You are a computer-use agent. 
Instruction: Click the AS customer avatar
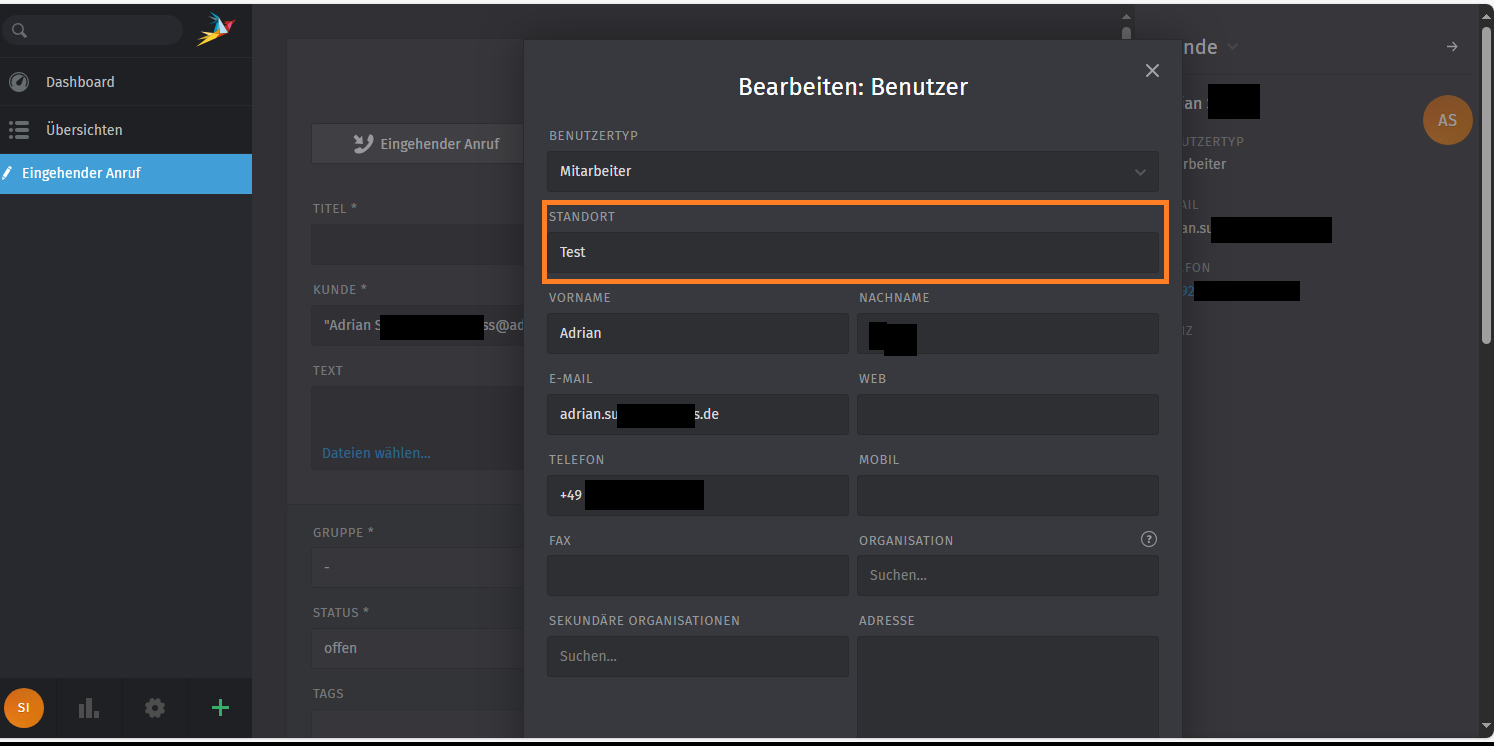pos(1447,120)
